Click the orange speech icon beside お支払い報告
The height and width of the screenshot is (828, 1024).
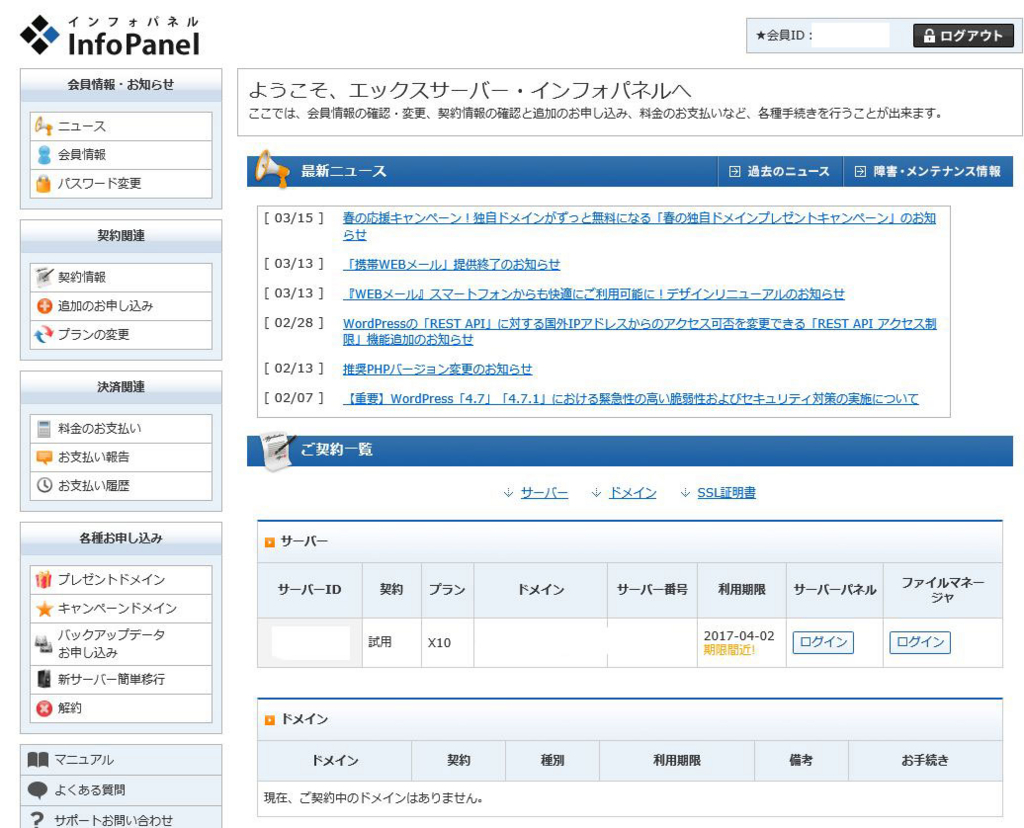point(44,457)
